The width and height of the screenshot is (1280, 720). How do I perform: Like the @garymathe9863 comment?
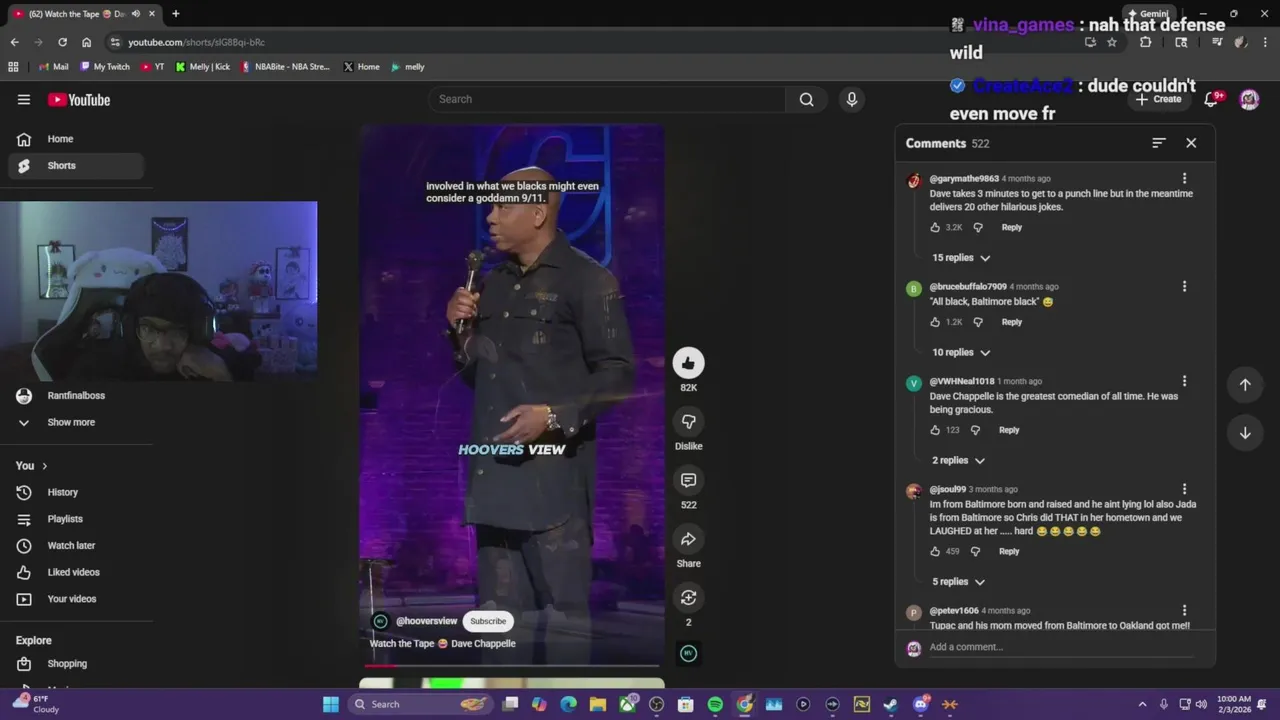pos(935,227)
